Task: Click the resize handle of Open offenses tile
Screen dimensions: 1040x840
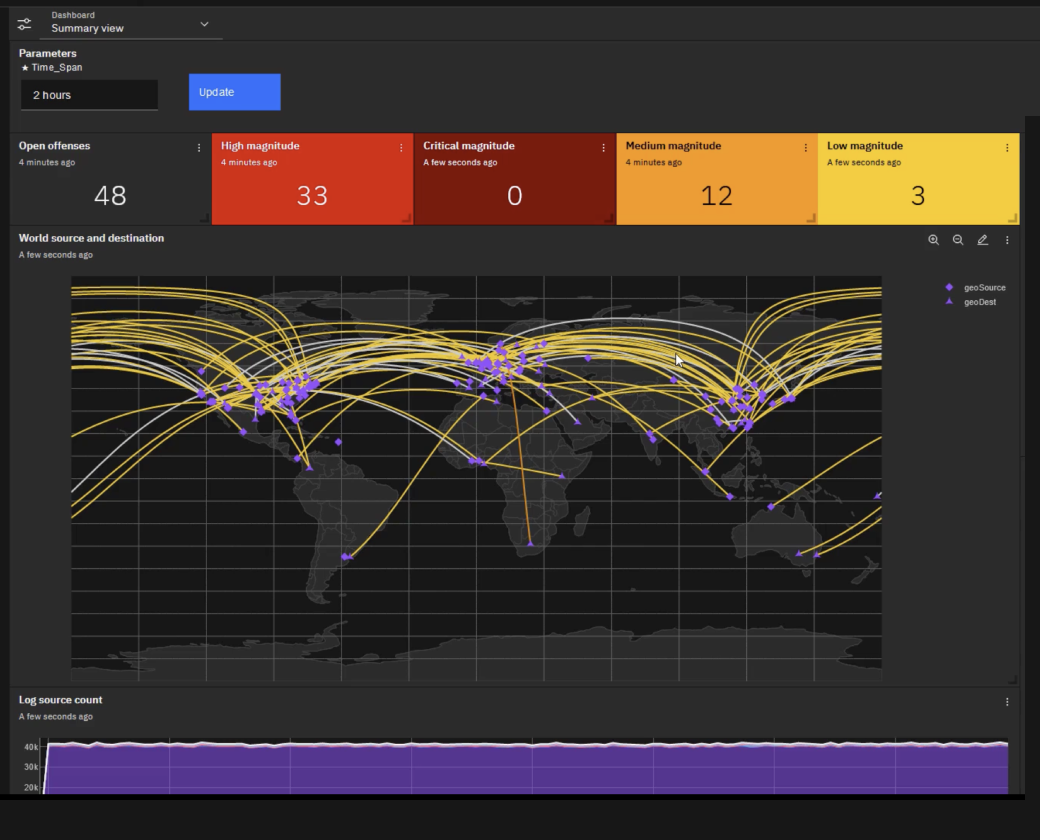Action: click(204, 218)
